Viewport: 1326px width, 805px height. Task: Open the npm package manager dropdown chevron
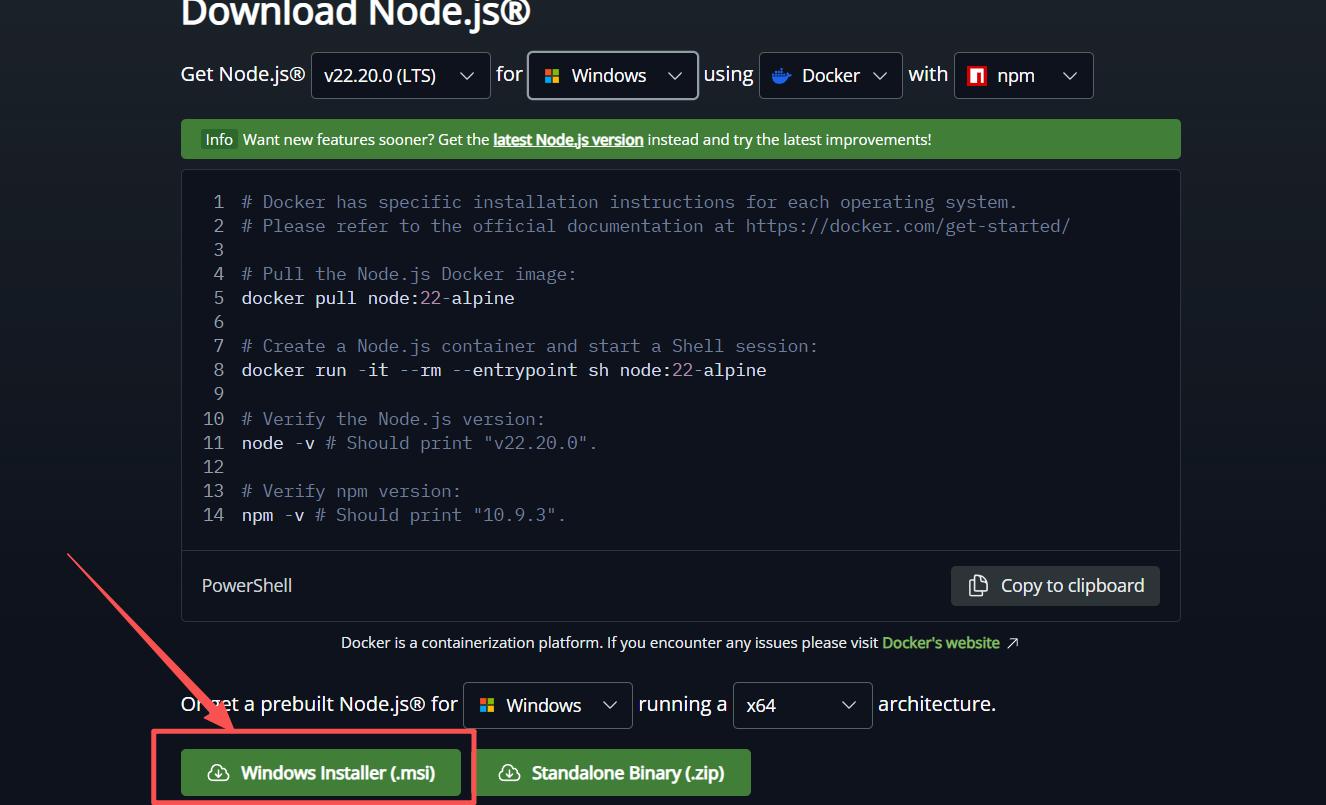[1069, 76]
